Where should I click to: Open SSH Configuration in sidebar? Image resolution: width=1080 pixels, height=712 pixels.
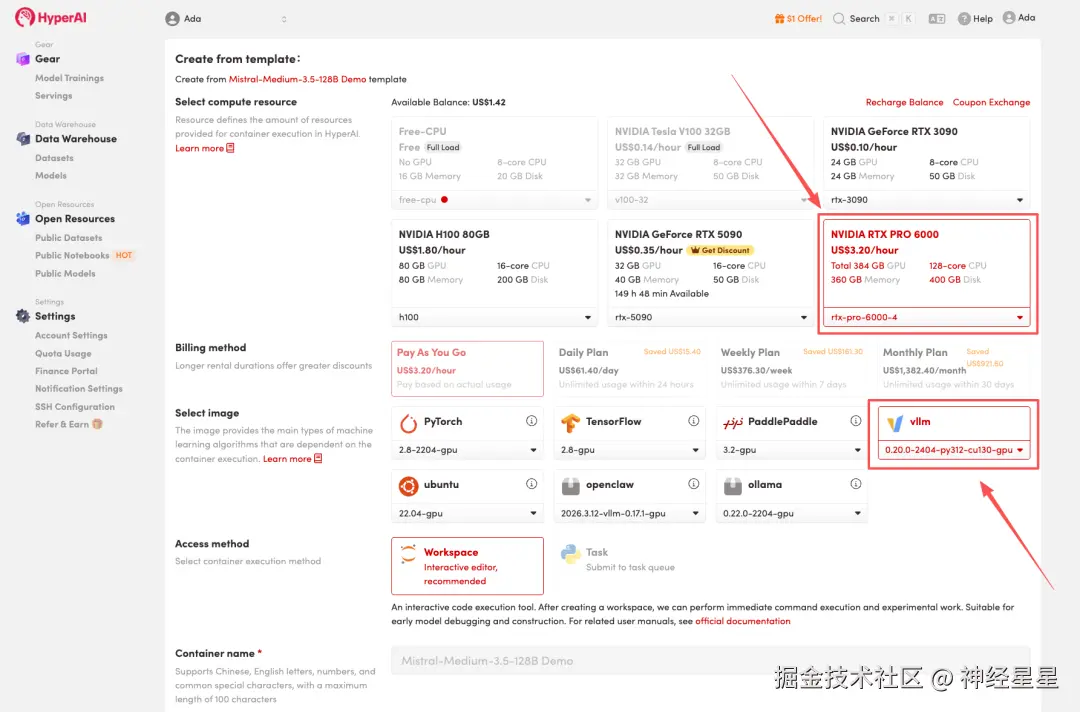click(75, 407)
